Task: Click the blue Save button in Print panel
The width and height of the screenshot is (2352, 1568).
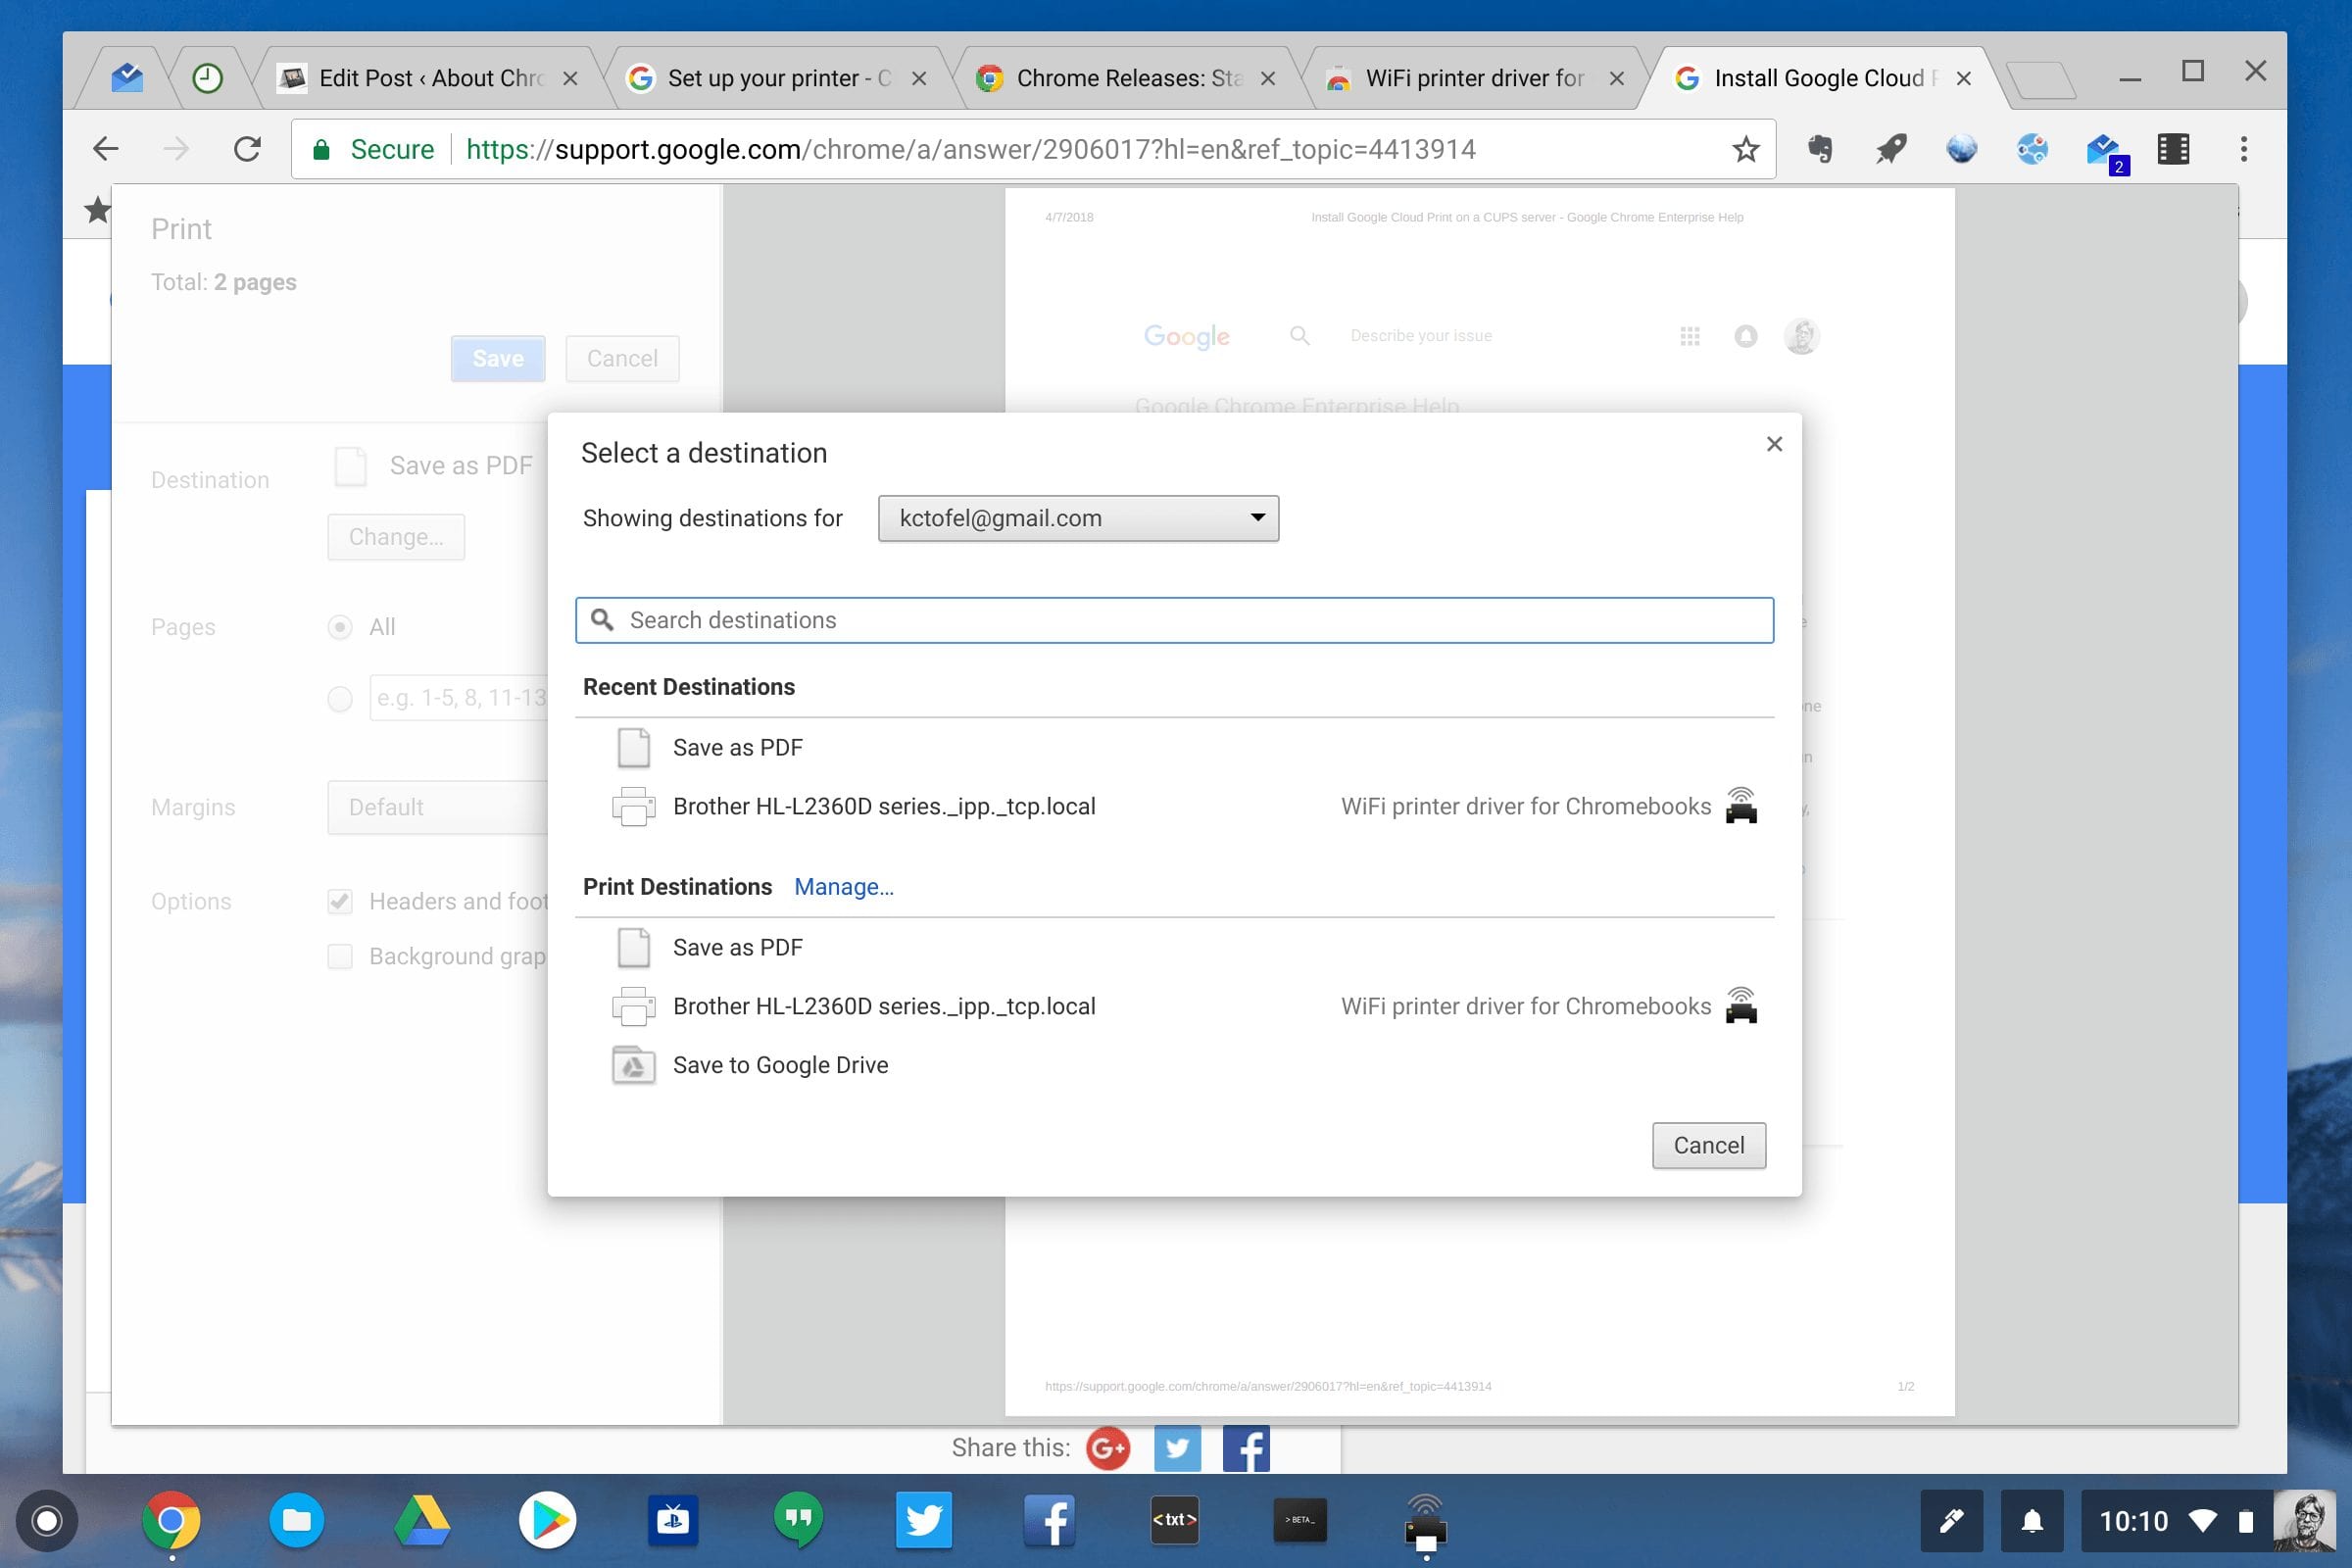Action: [x=498, y=359]
